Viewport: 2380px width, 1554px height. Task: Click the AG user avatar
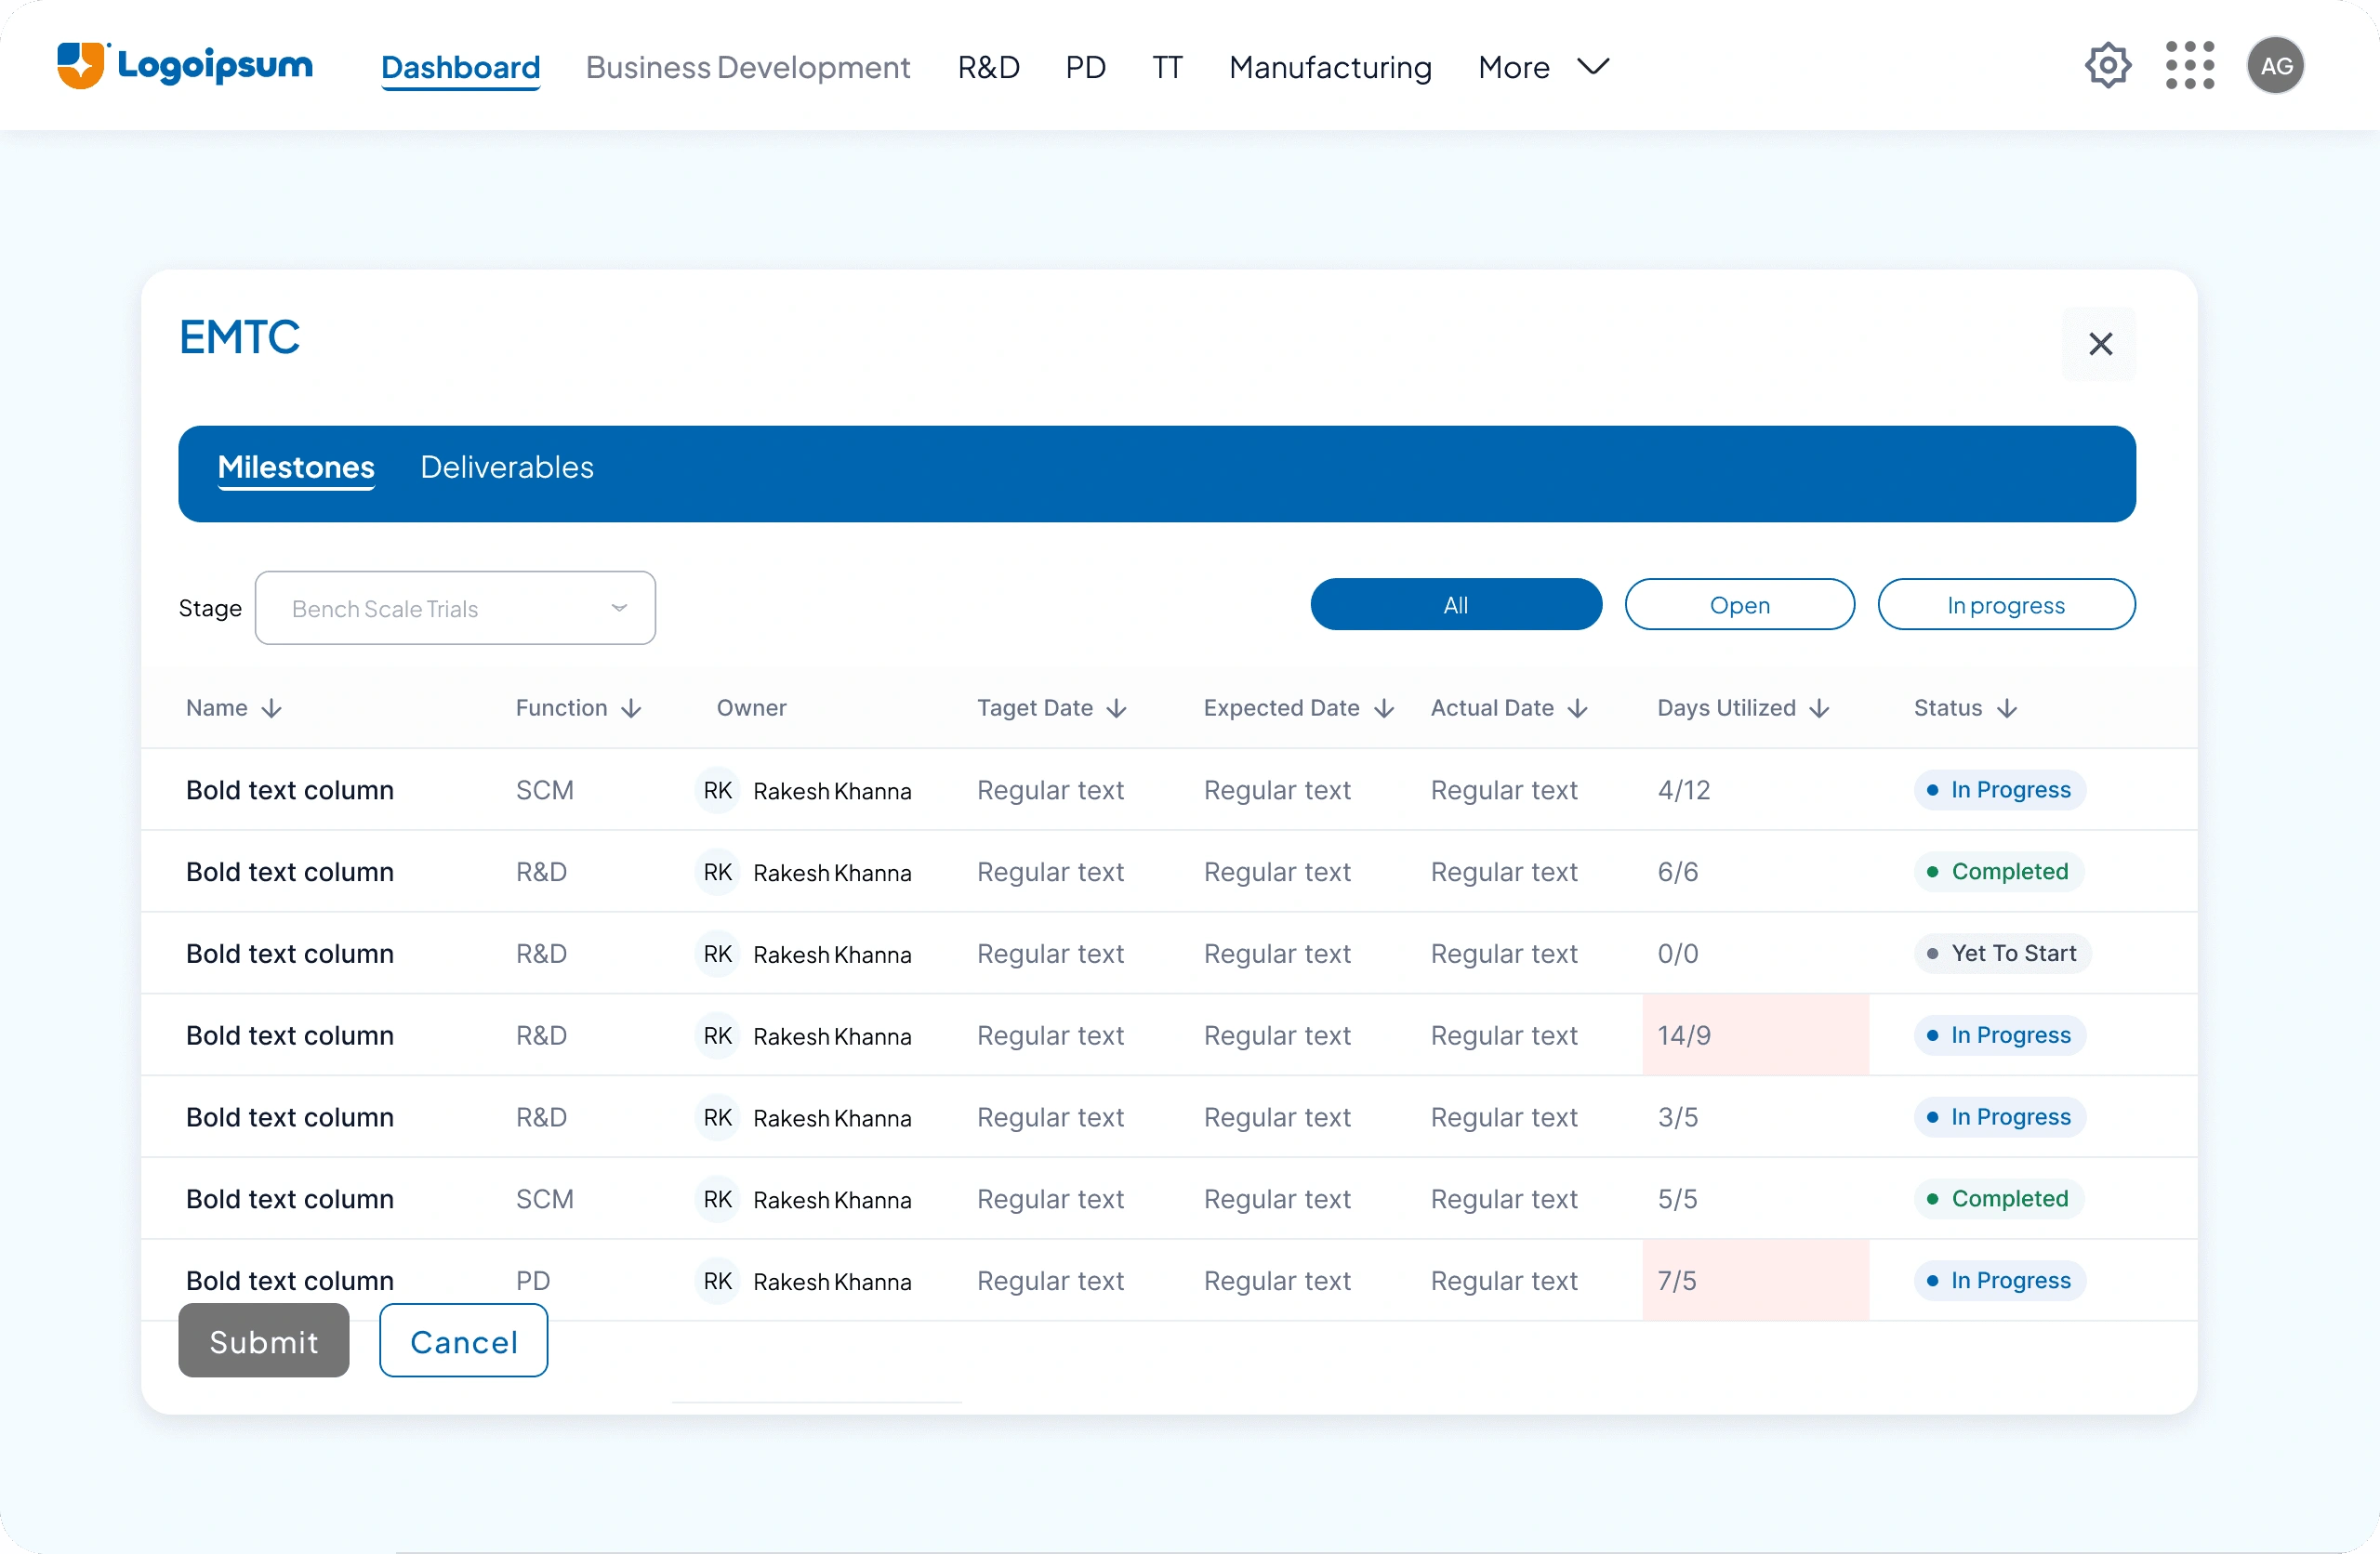pyautogui.click(x=2275, y=66)
